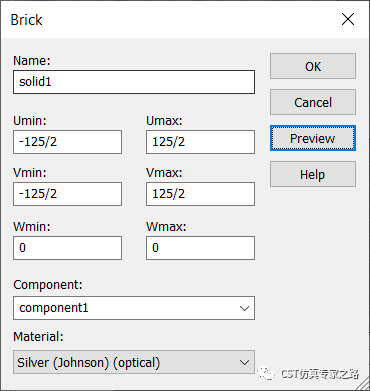Expand the Component dropdown arrow
Viewport: 370px width, 391px height.
coord(244,308)
